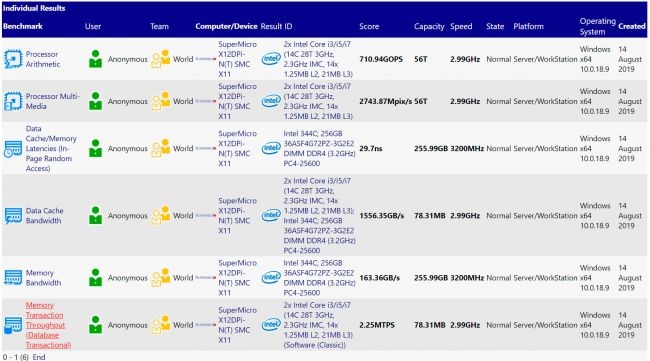Sort results by the Created column header

[632, 26]
